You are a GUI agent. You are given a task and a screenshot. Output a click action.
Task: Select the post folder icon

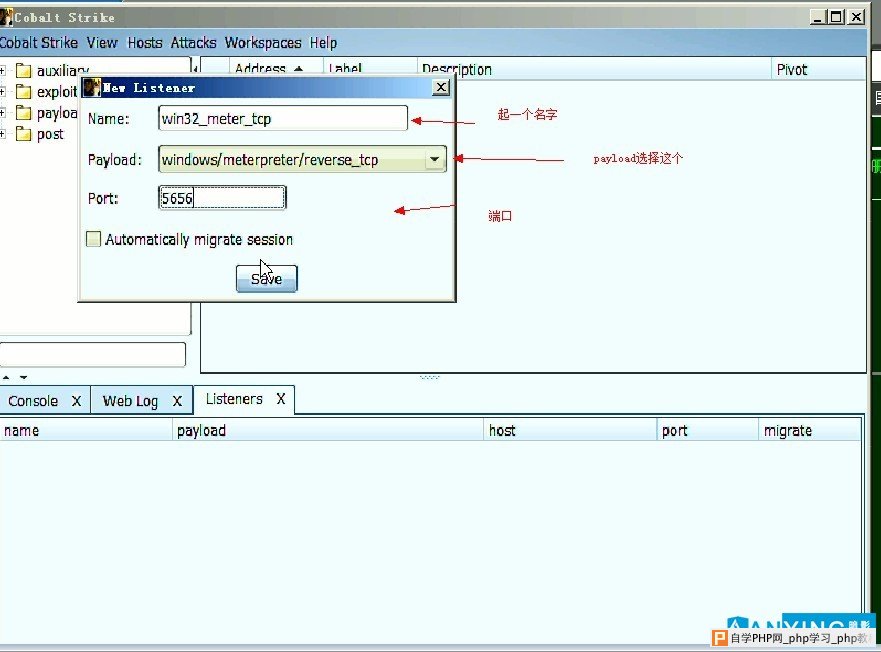(x=24, y=134)
